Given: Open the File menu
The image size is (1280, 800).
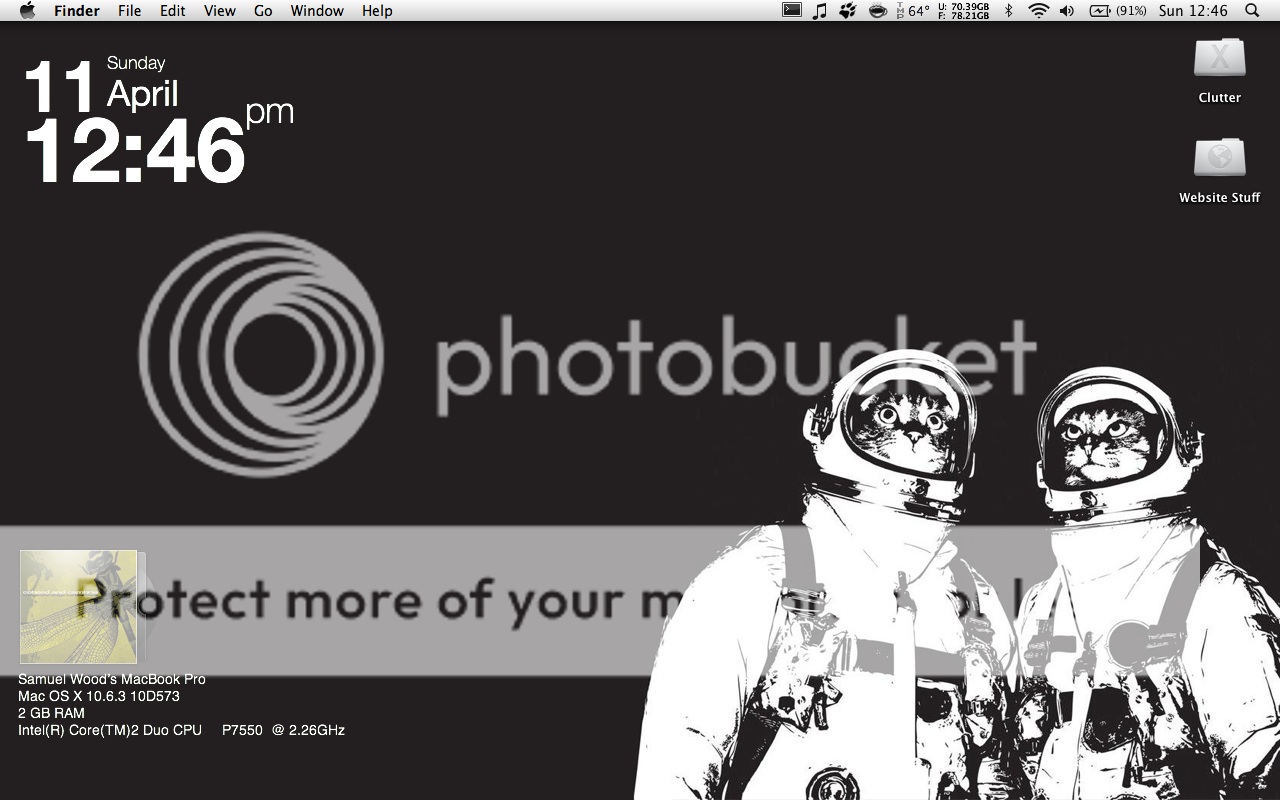Looking at the screenshot, I should pyautogui.click(x=129, y=11).
